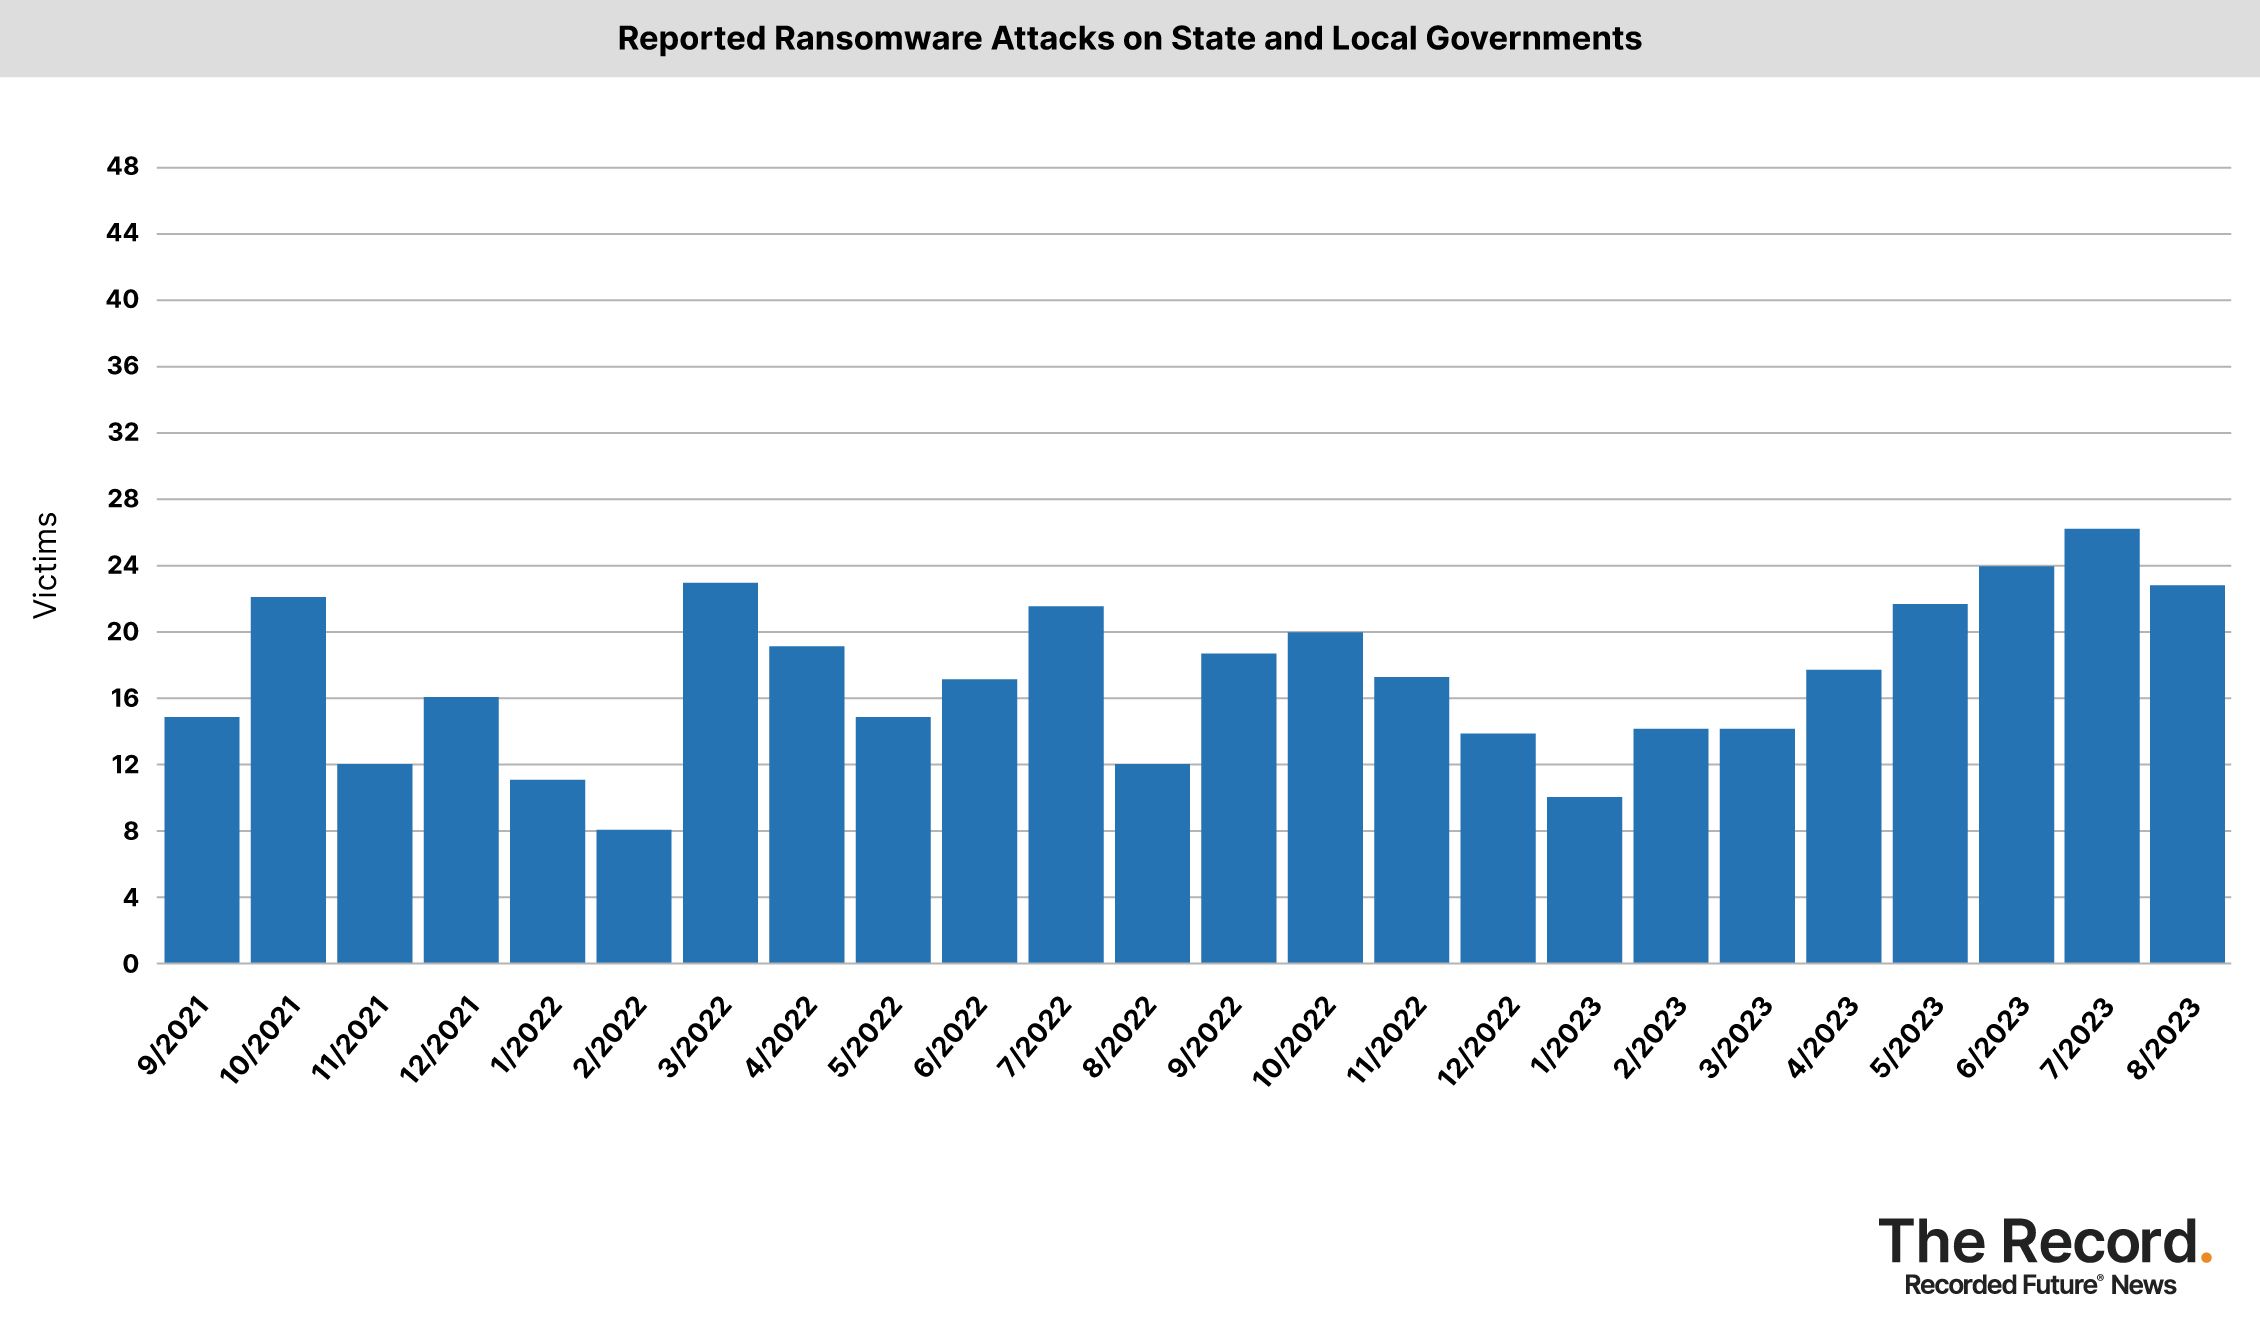Click the 8 y-axis label

[x=131, y=831]
